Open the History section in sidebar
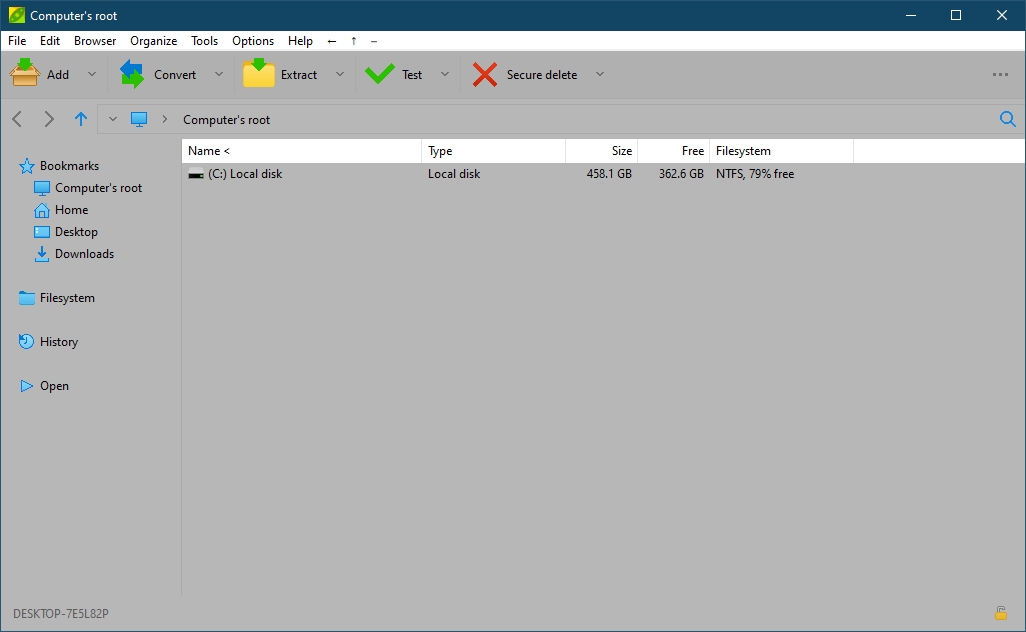 click(59, 341)
